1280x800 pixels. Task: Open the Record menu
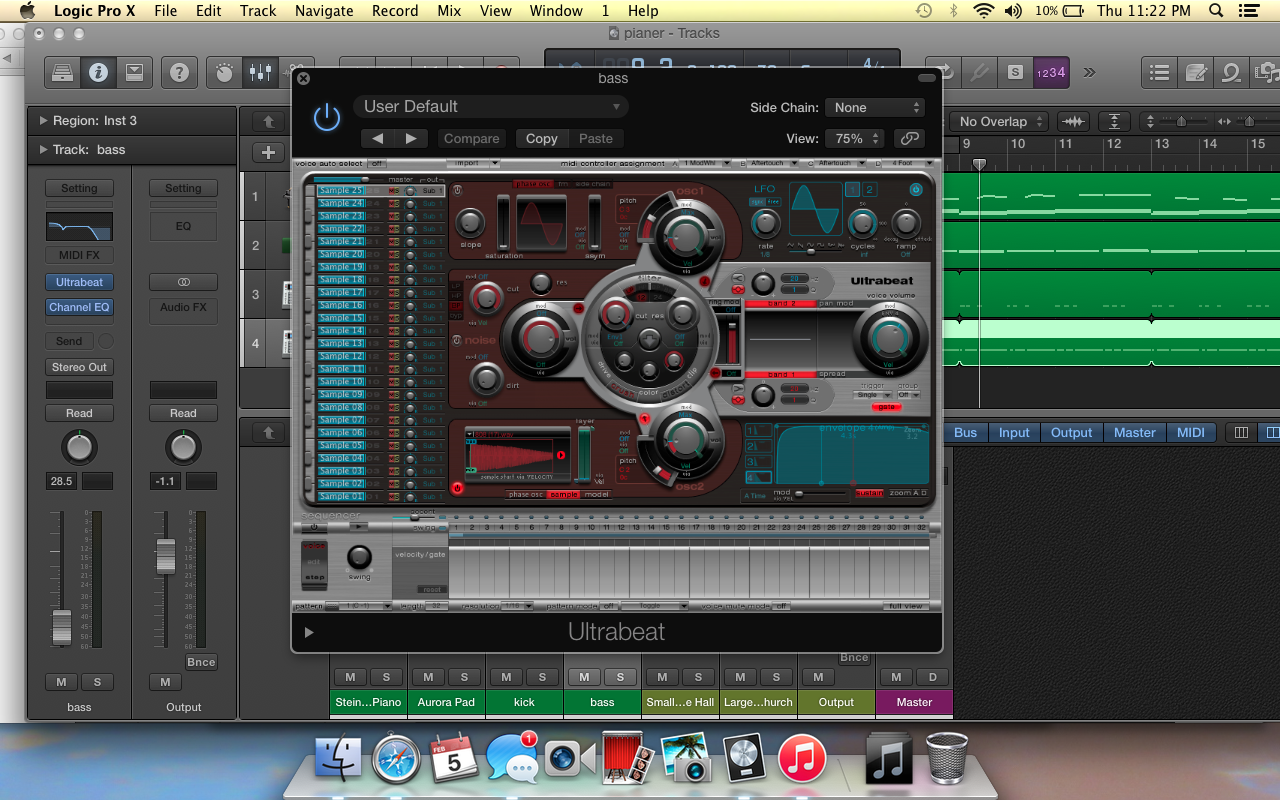(395, 11)
